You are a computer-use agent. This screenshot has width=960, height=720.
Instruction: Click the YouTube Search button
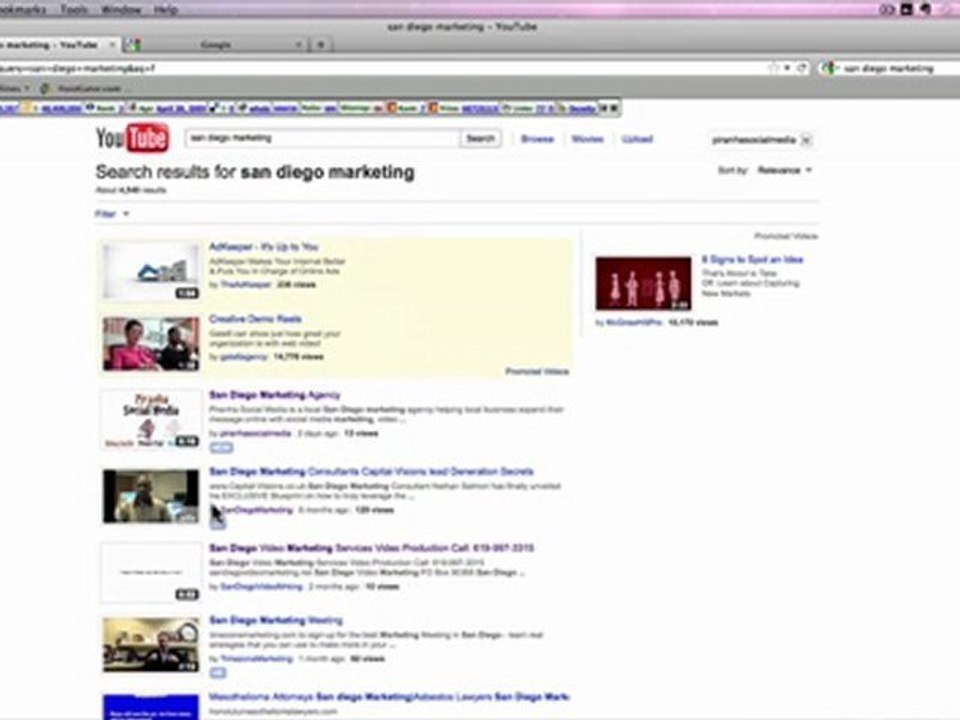click(x=481, y=138)
